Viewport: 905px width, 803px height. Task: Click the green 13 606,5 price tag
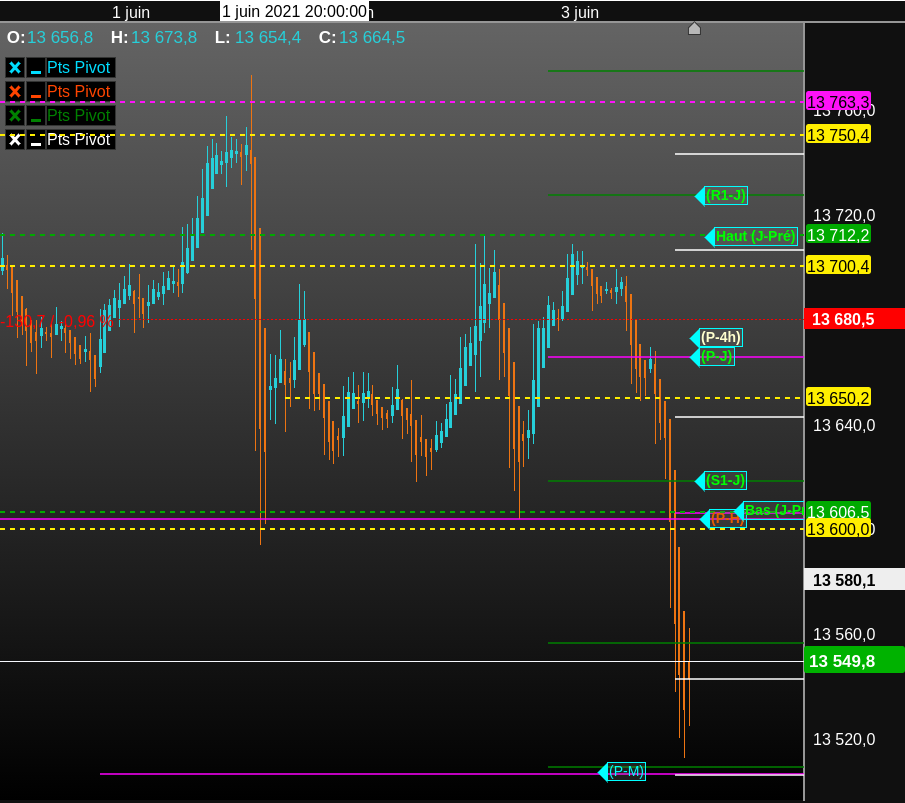[838, 511]
